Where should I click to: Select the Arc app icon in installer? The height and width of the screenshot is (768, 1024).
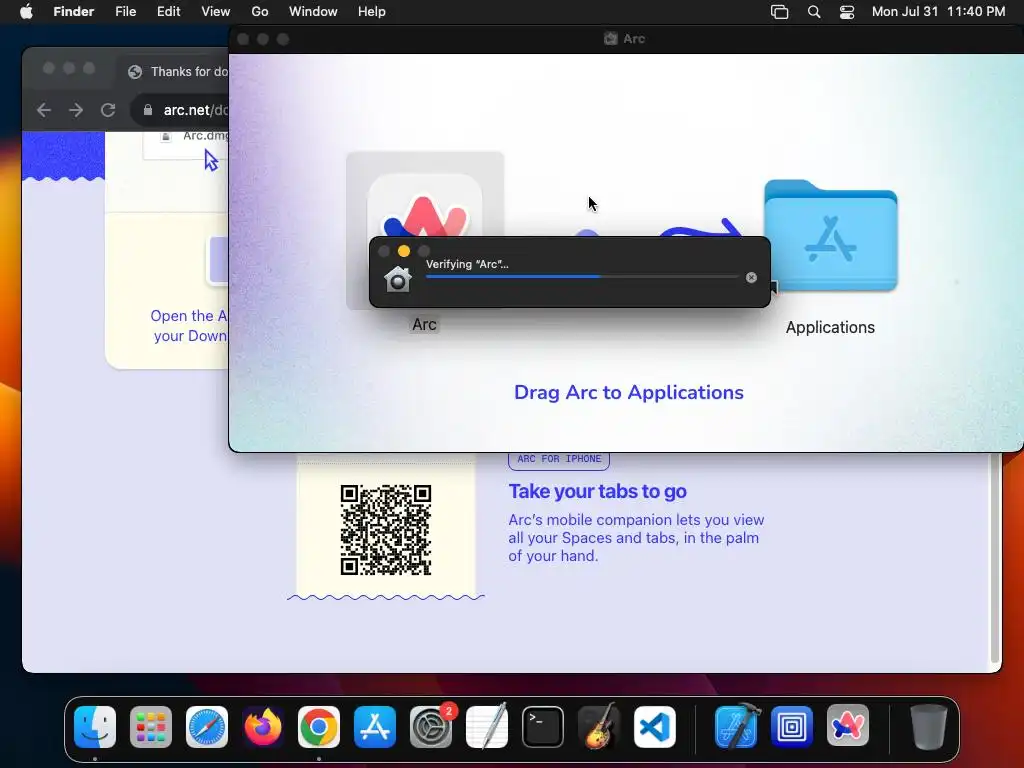424,202
